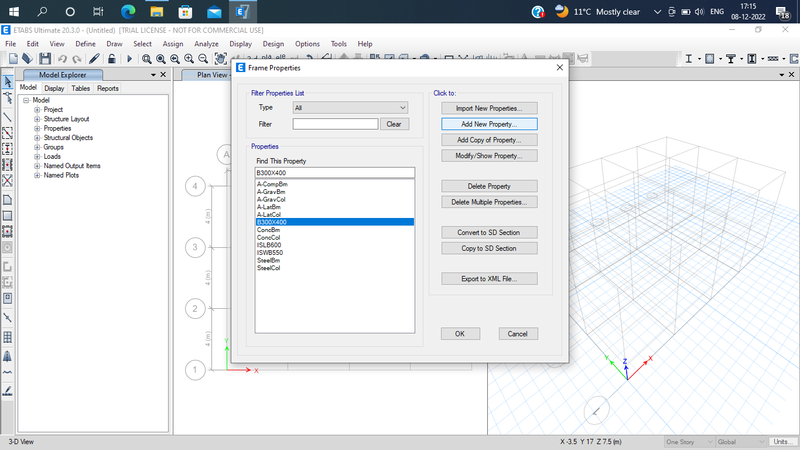
Task: Open the One Story dropdown in status bar
Action: pyautogui.click(x=689, y=442)
